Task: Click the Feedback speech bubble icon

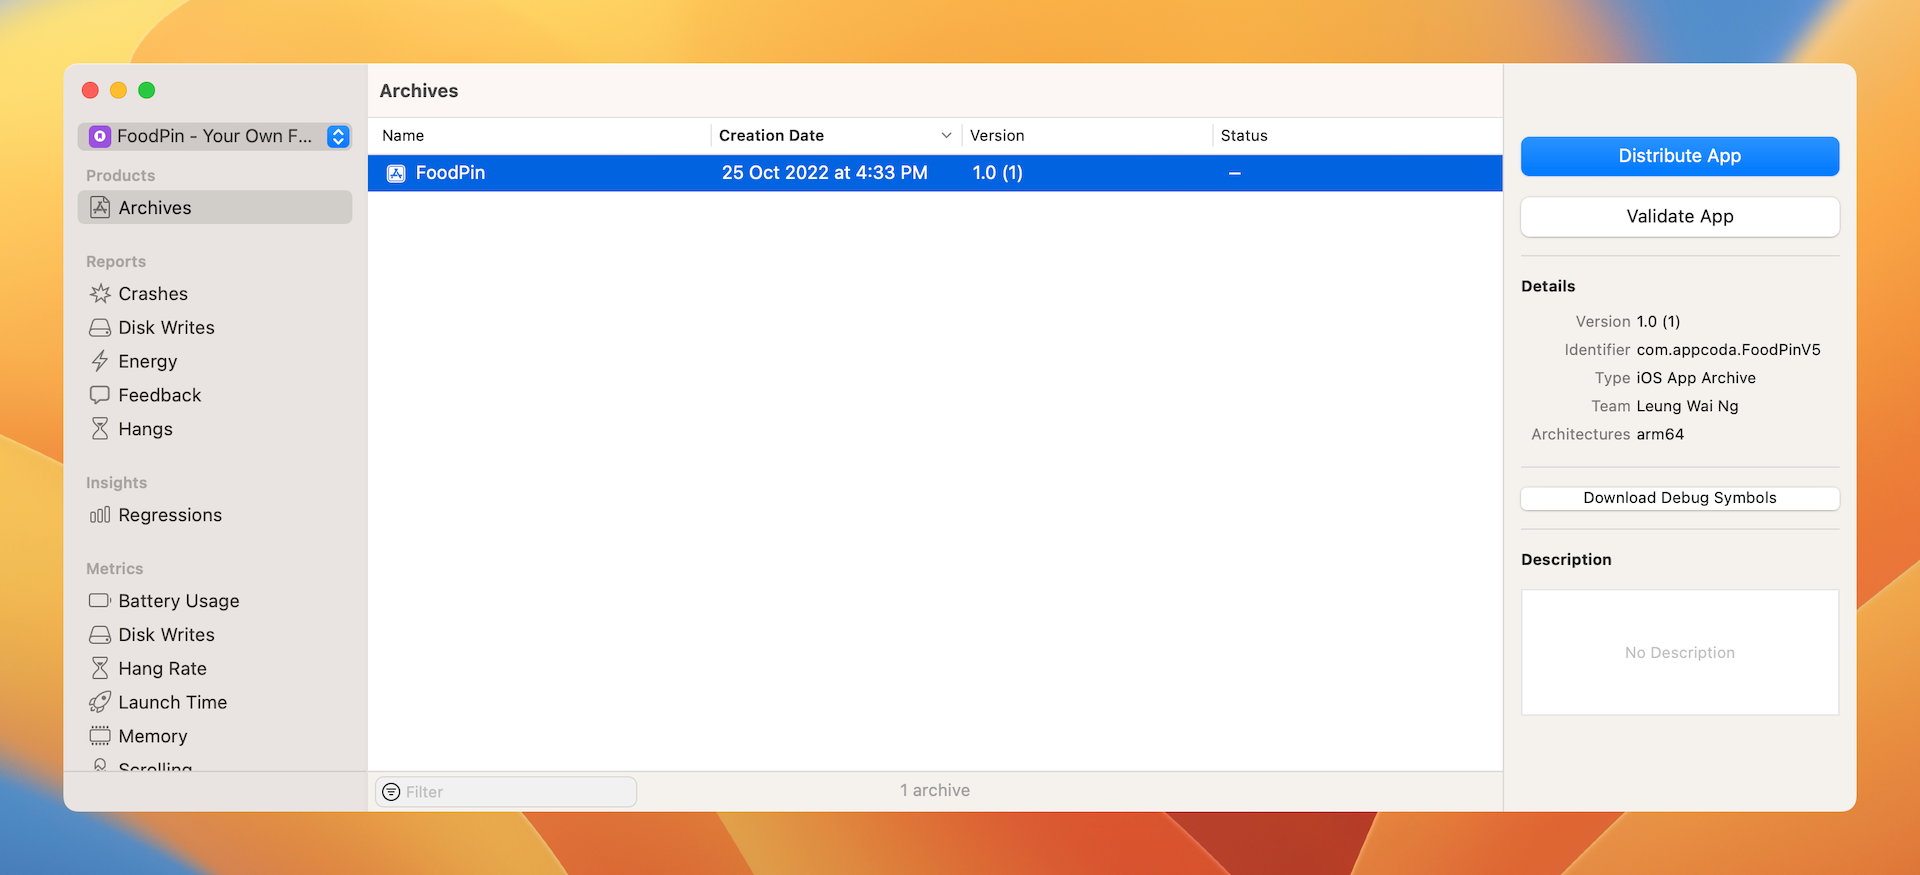Action: pos(100,395)
